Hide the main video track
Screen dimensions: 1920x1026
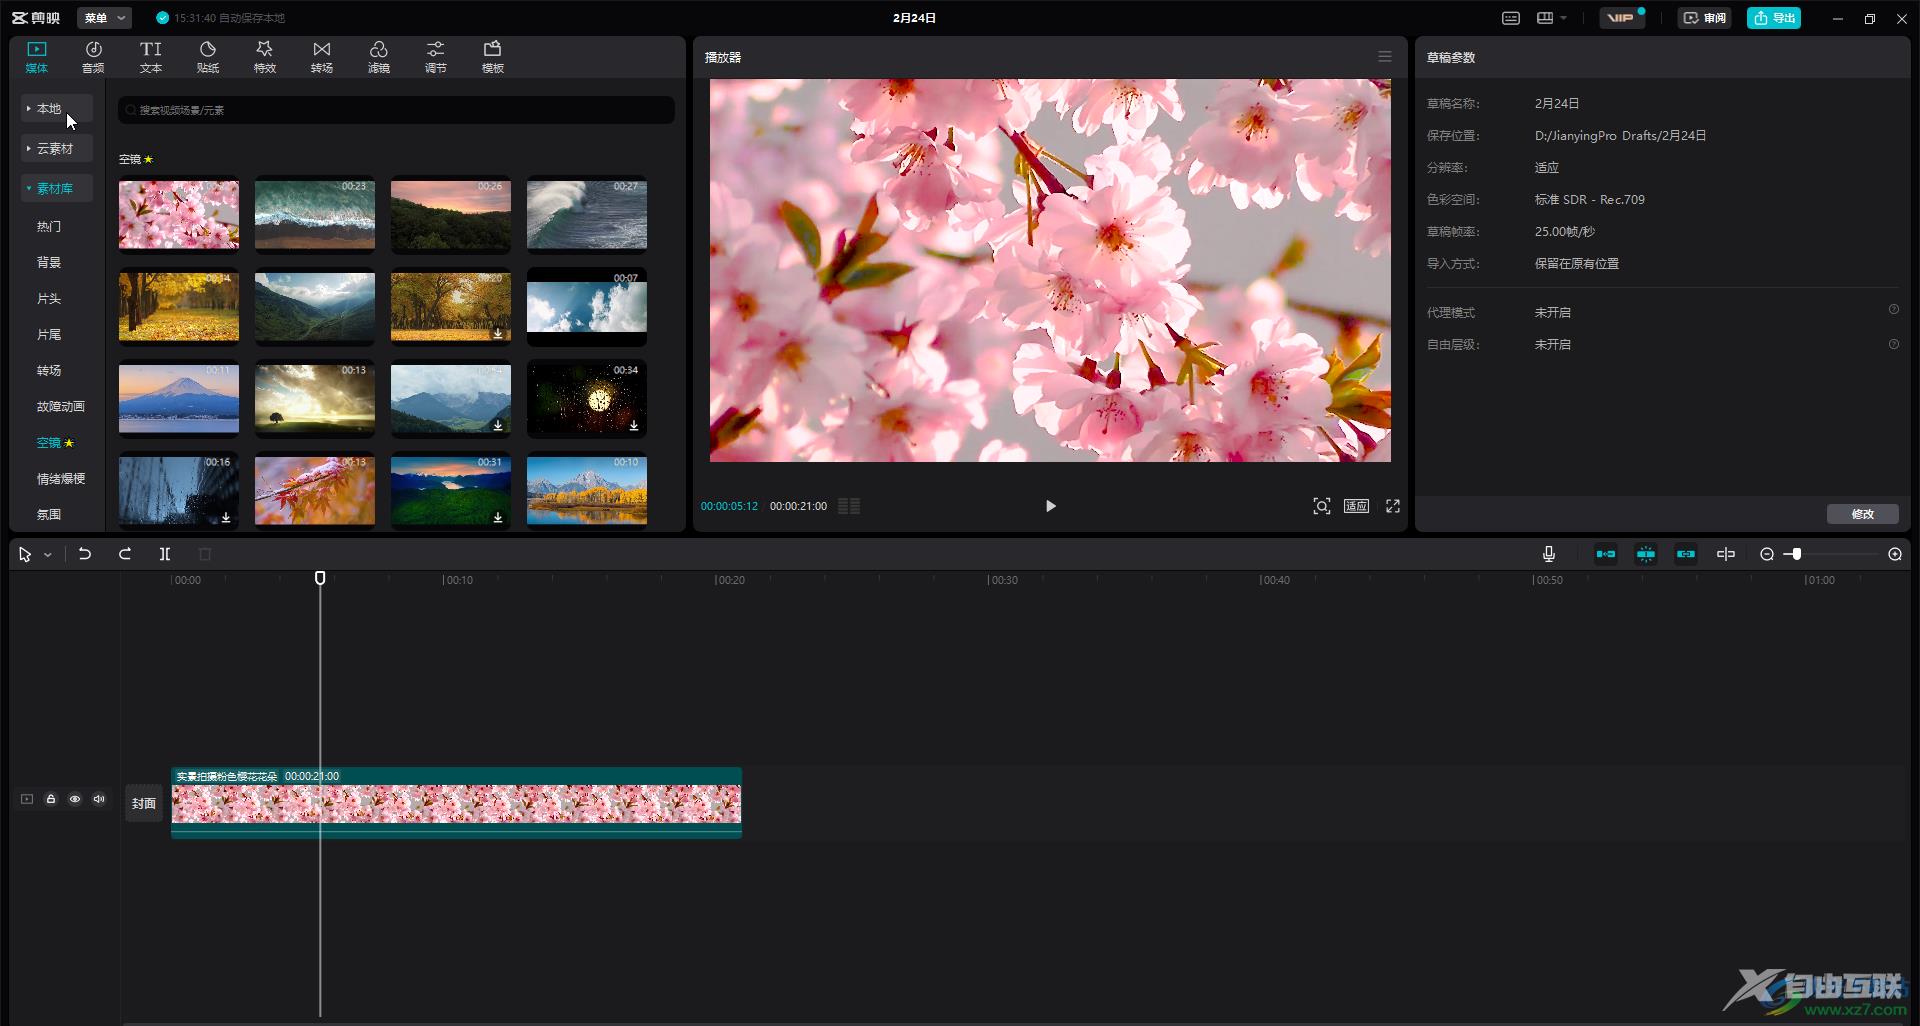74,799
